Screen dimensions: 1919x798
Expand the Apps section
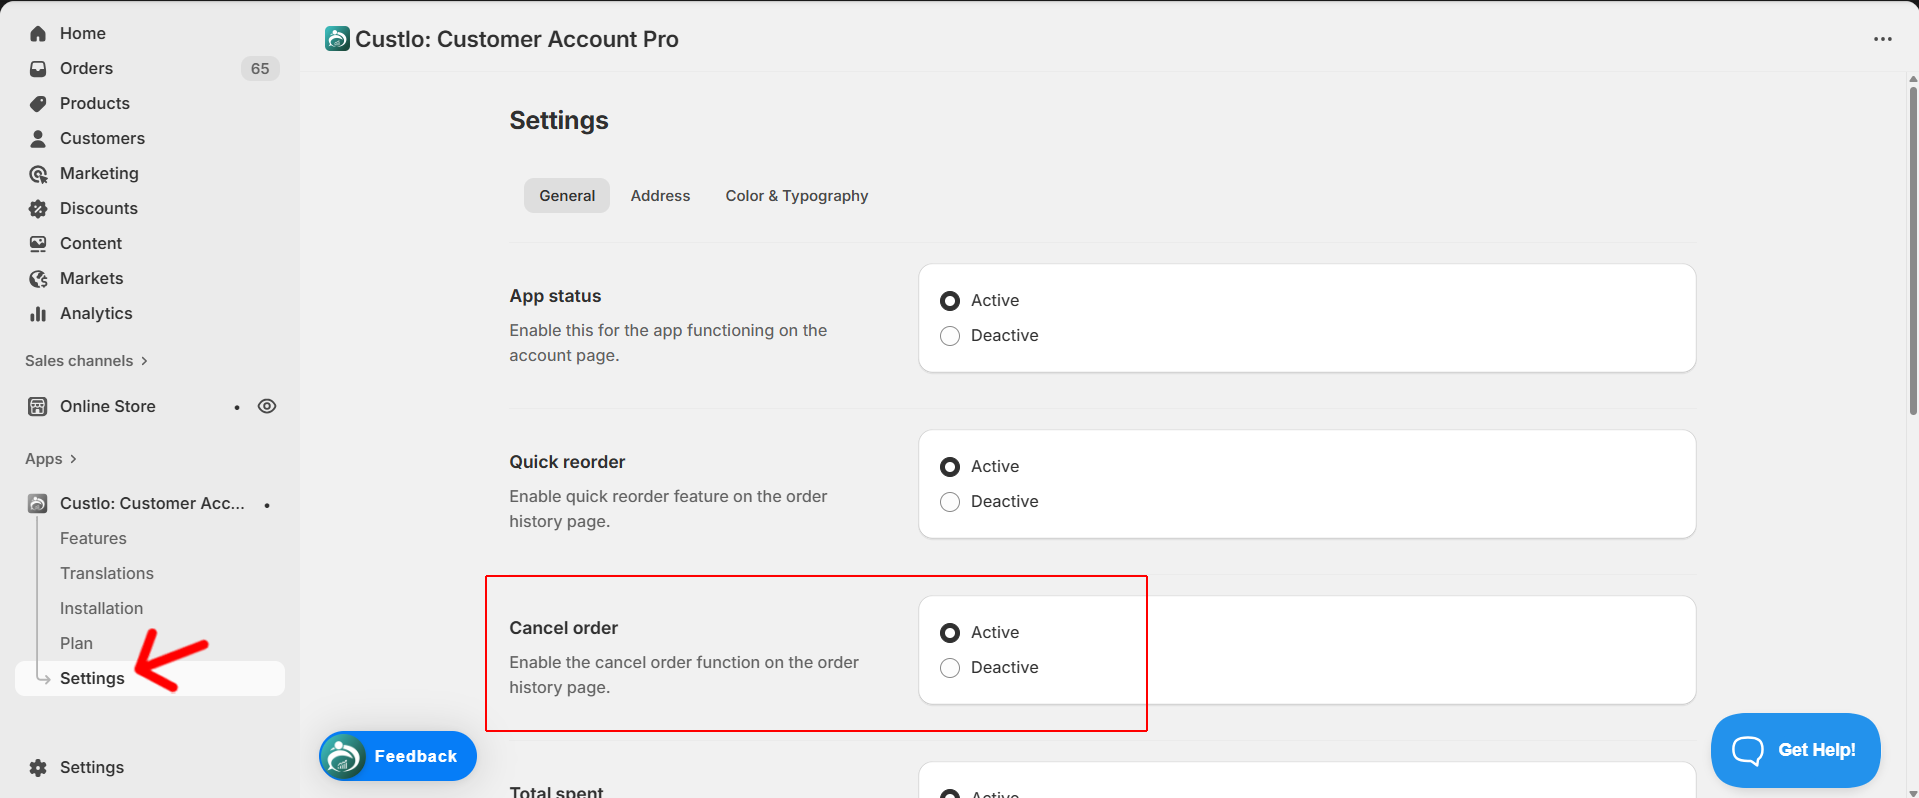51,459
